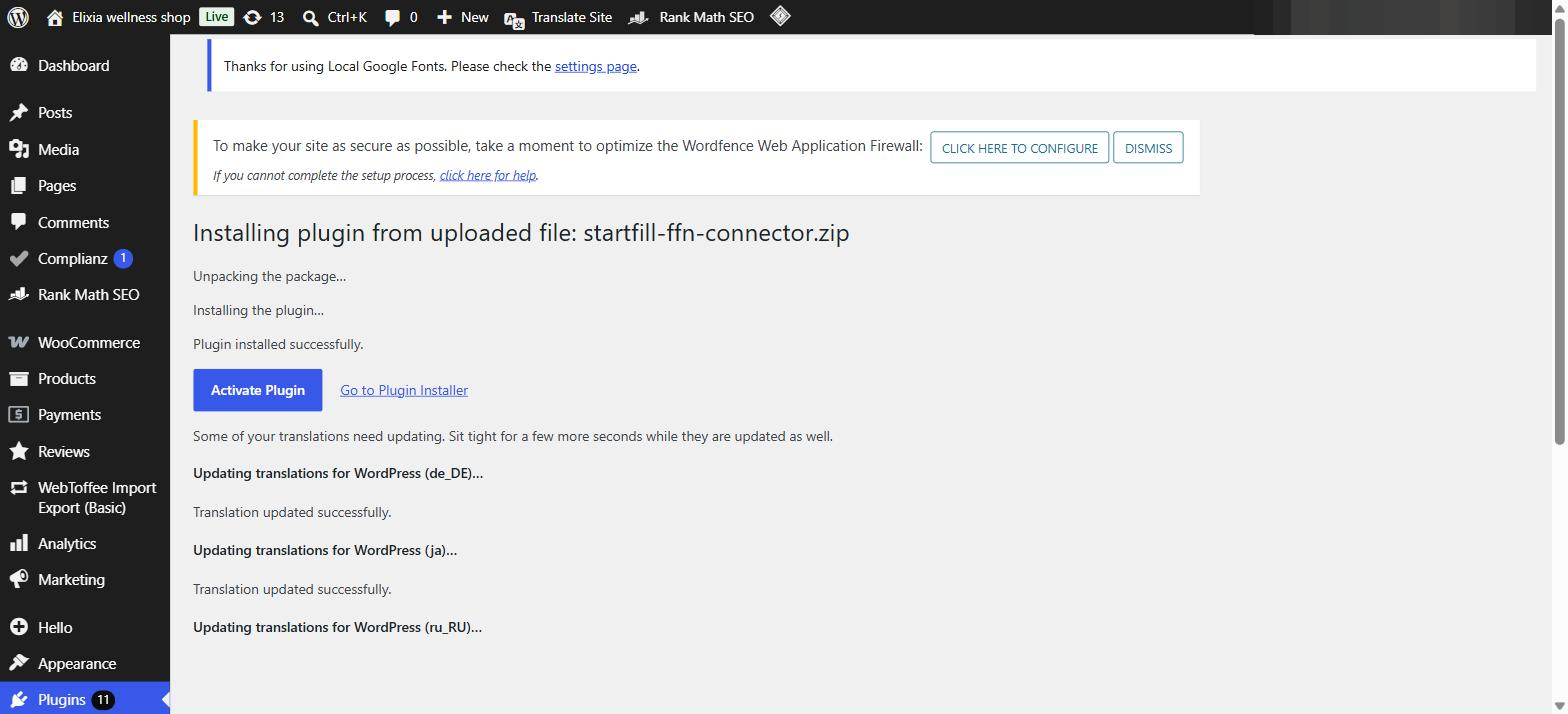
Task: Select text 'Updating translations for WordPress (ru_RU)…'
Action: [337, 627]
